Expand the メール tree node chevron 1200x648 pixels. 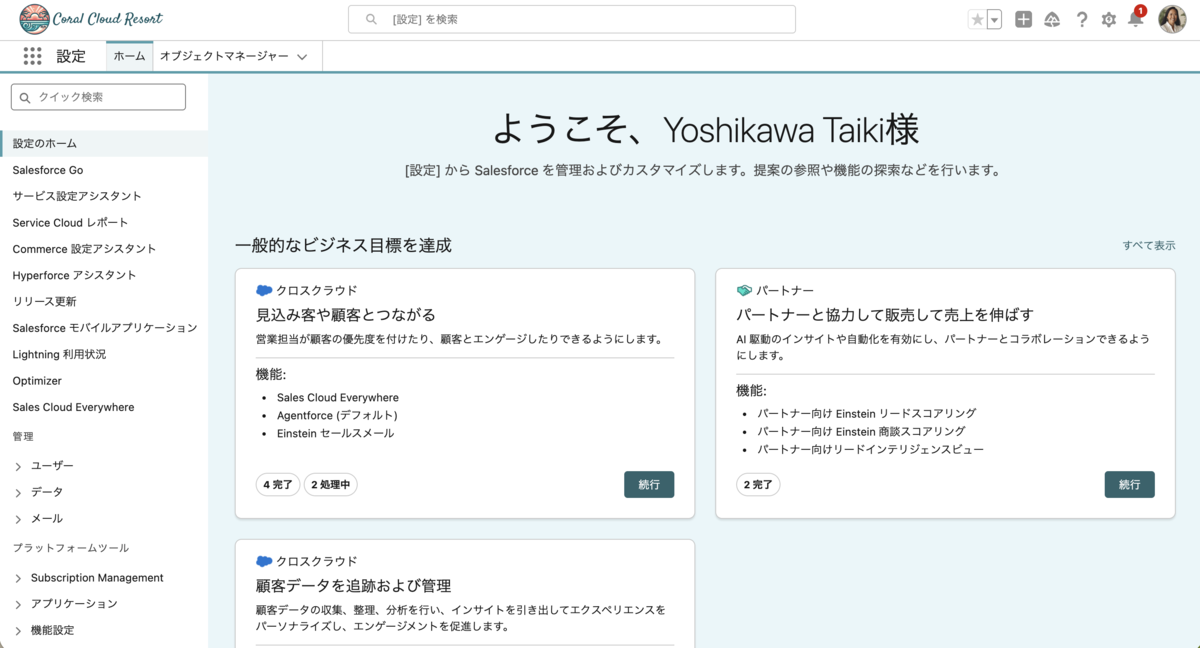pos(18,519)
